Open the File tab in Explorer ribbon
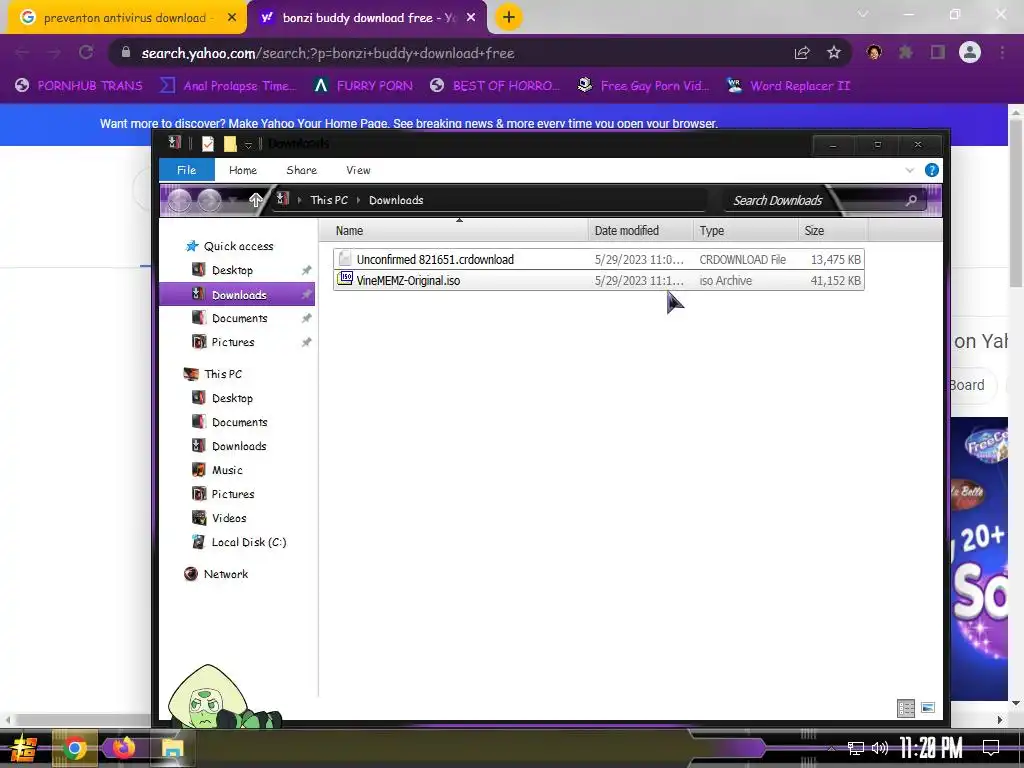 (x=187, y=170)
